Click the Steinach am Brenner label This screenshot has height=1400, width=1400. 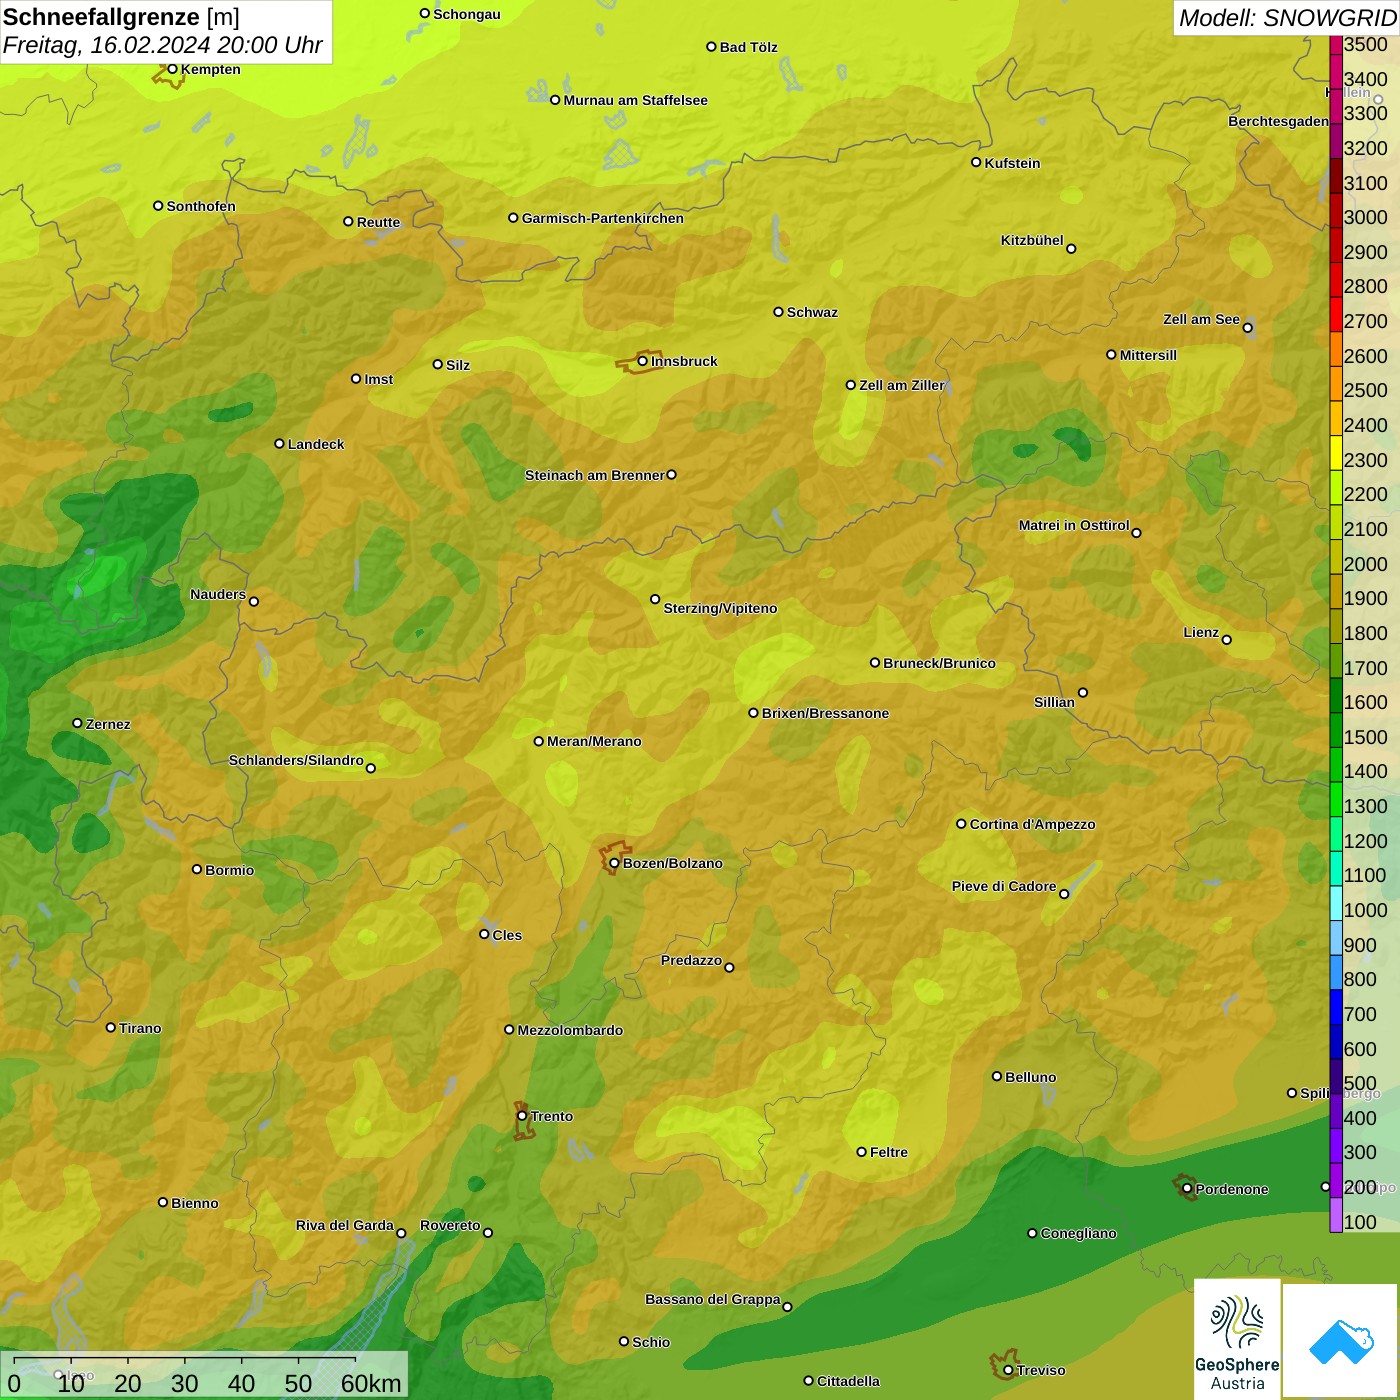pyautogui.click(x=594, y=475)
